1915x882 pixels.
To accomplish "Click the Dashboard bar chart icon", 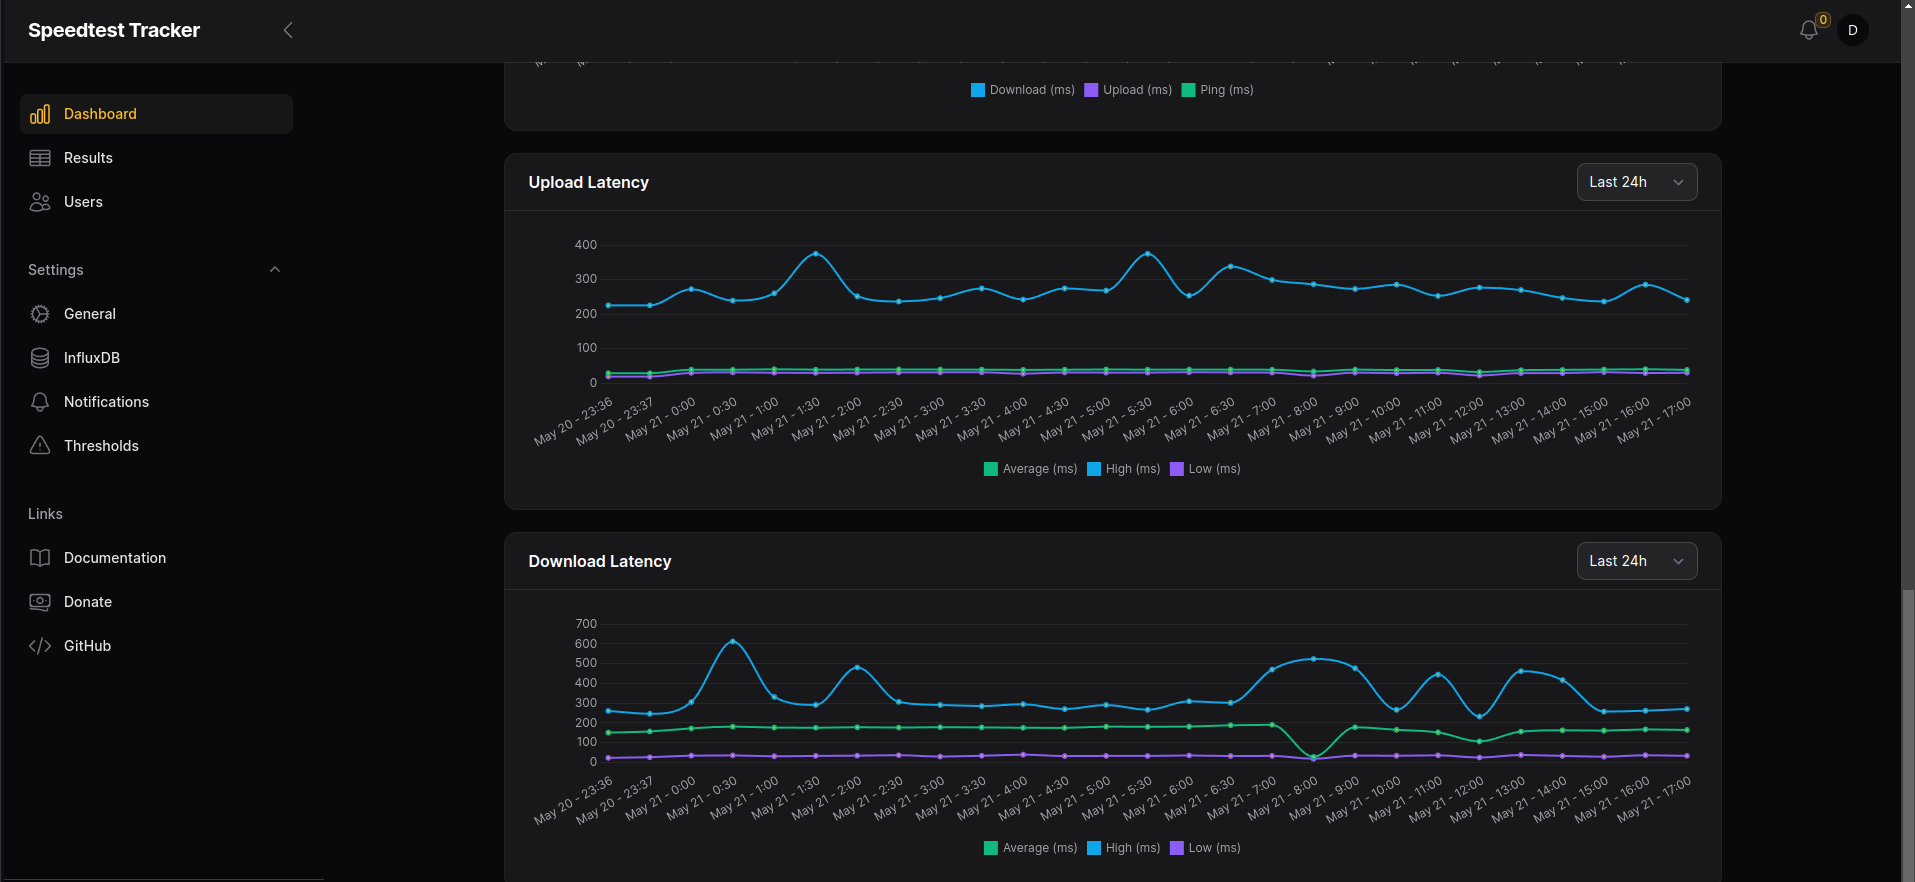I will click(x=40, y=114).
